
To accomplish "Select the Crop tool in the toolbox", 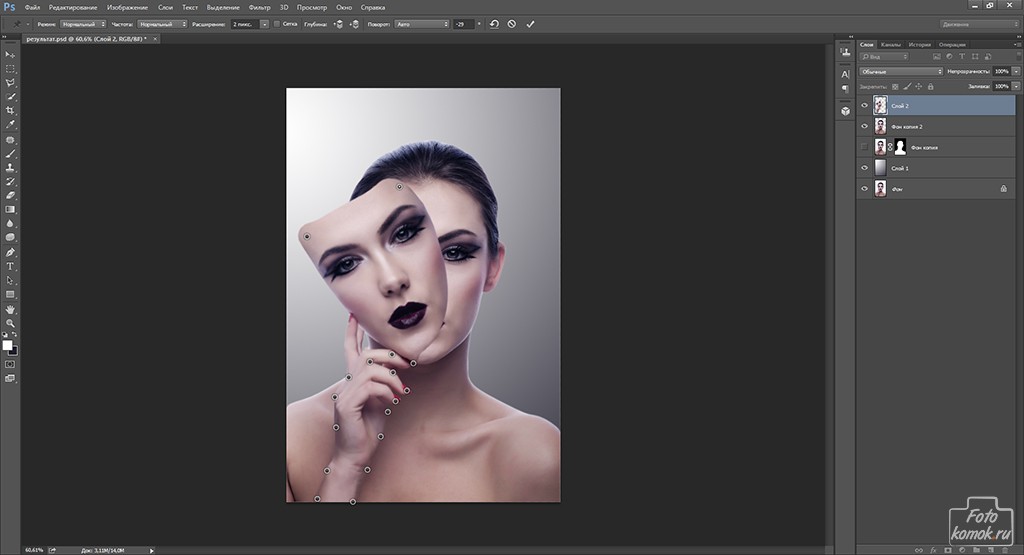I will point(11,110).
